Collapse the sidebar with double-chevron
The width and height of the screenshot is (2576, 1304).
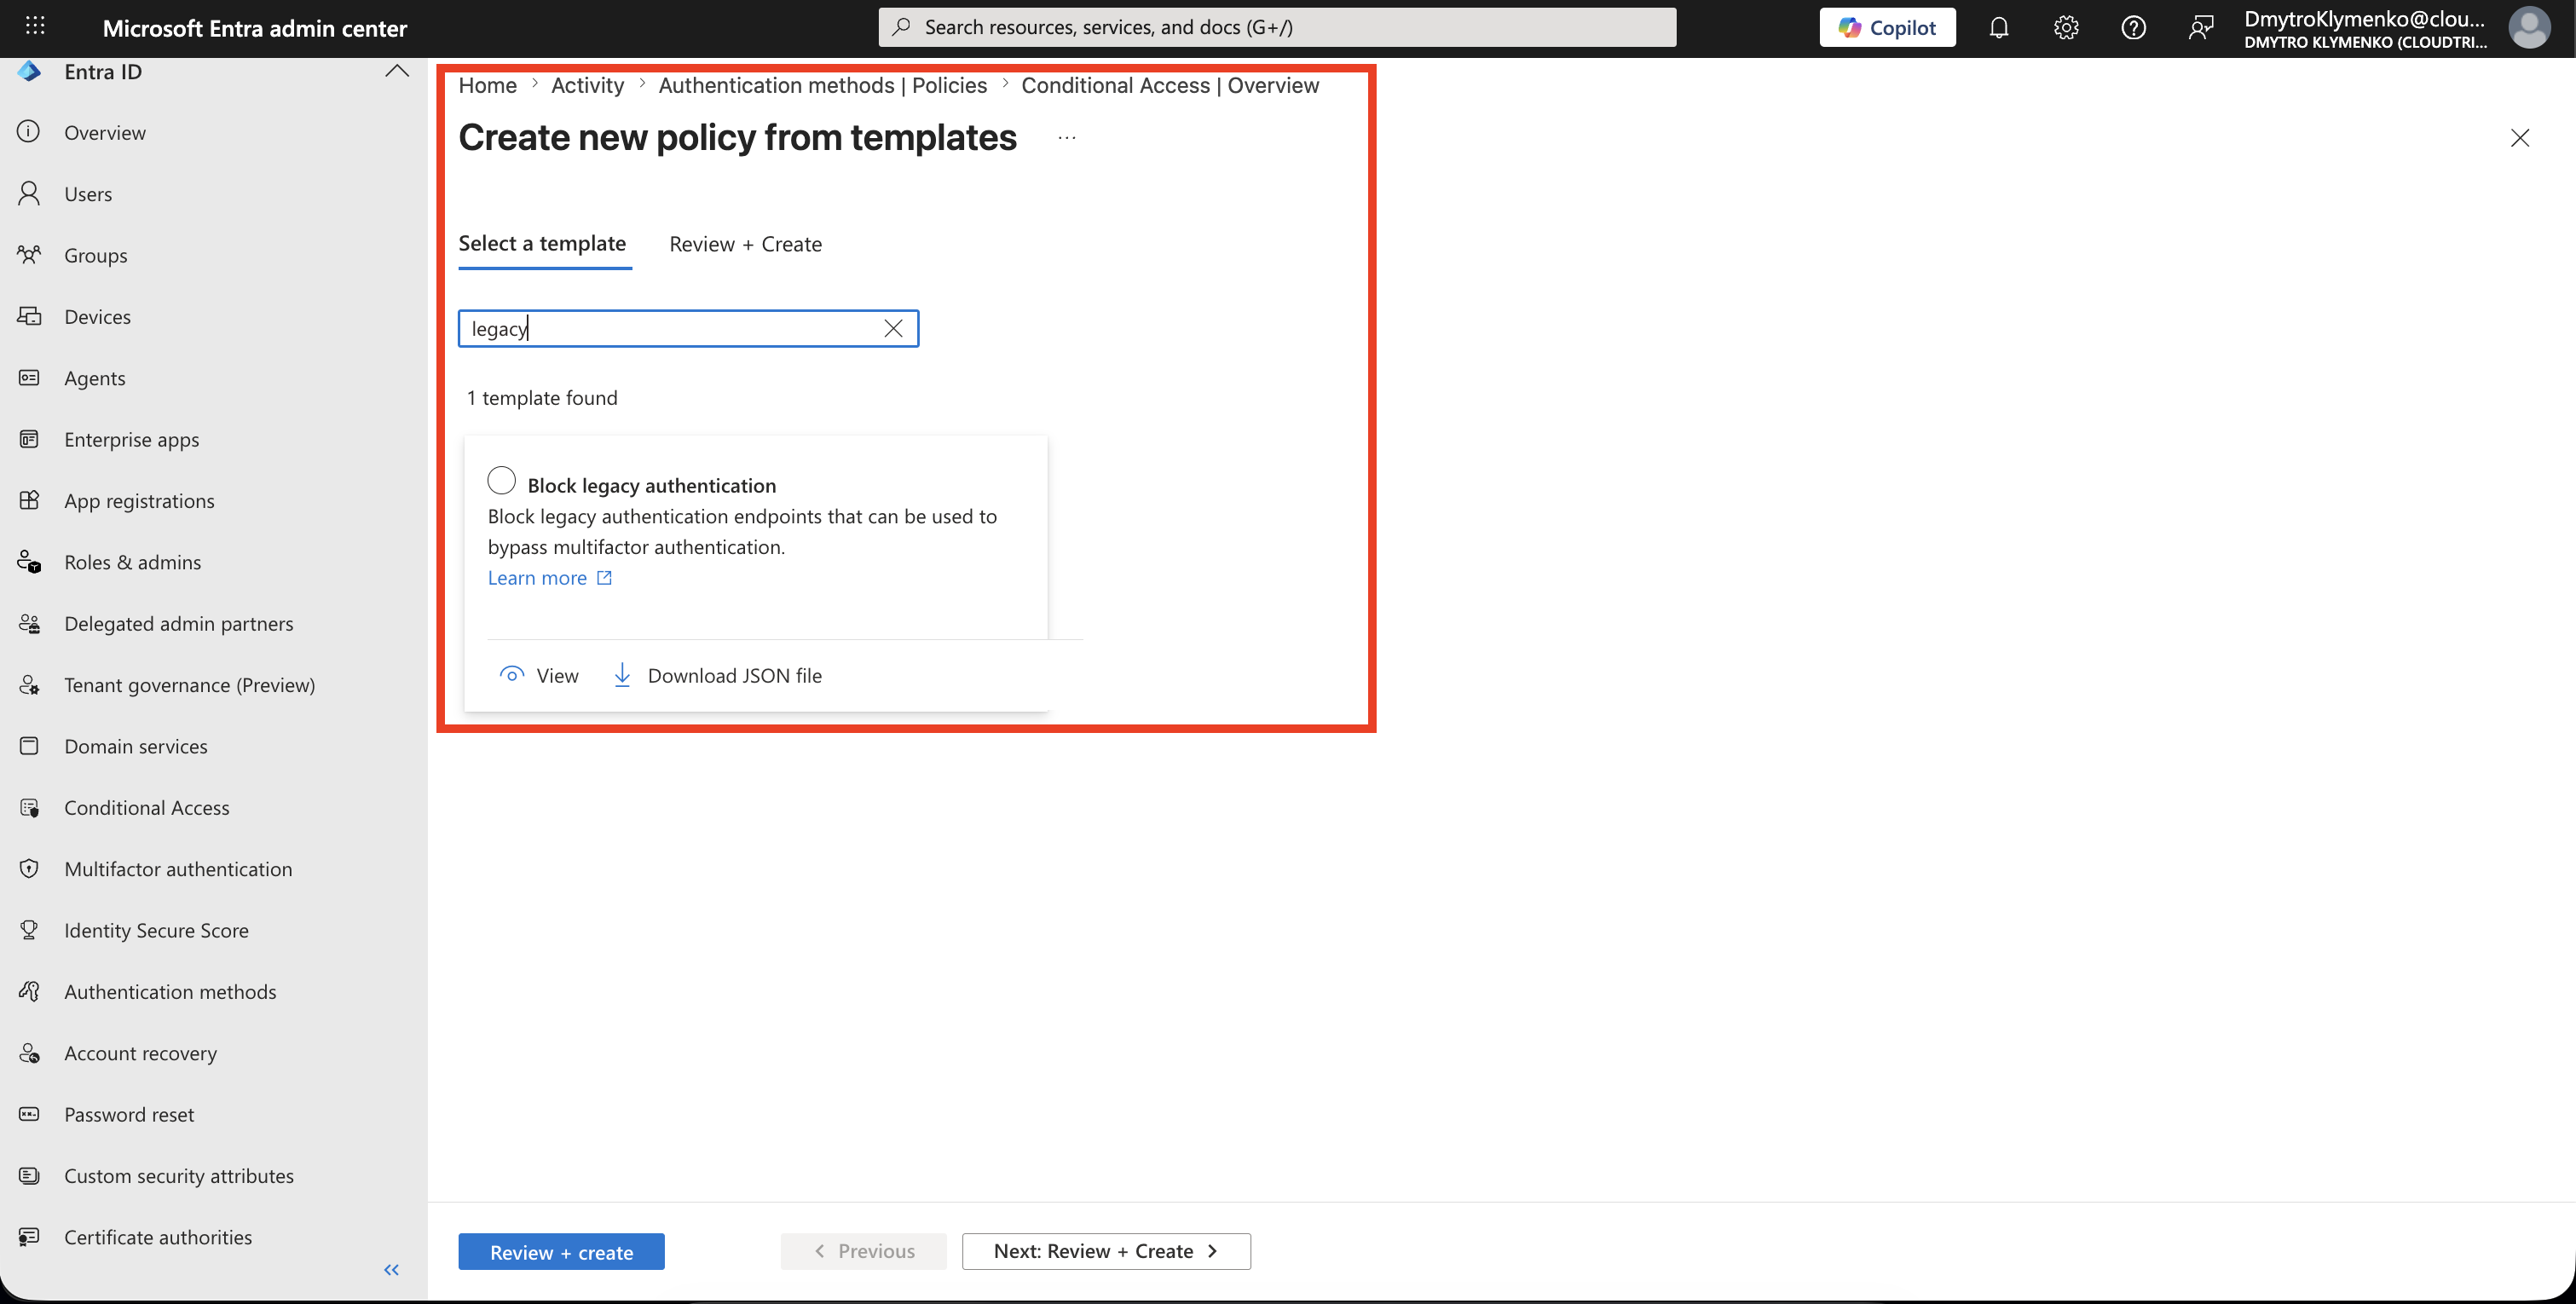click(x=391, y=1270)
